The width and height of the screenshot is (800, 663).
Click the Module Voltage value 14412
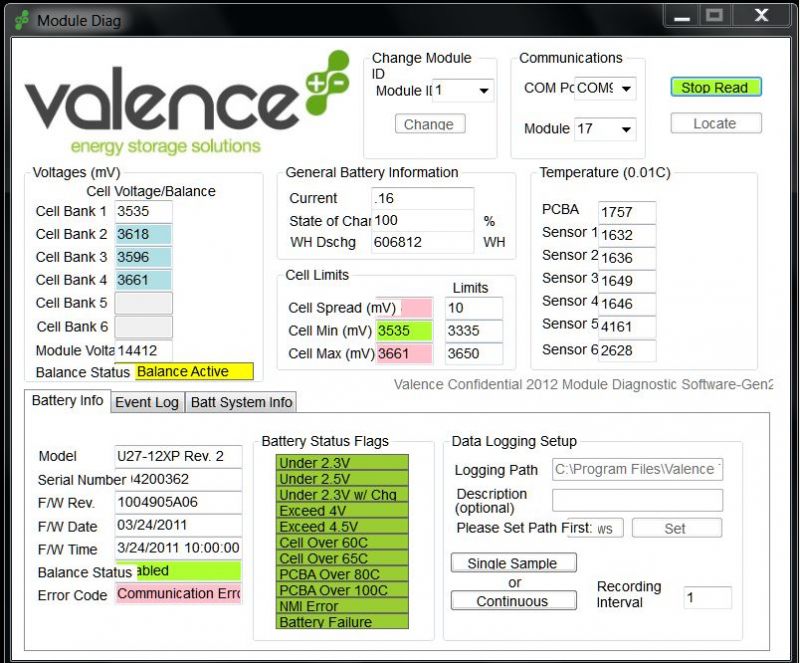[143, 351]
